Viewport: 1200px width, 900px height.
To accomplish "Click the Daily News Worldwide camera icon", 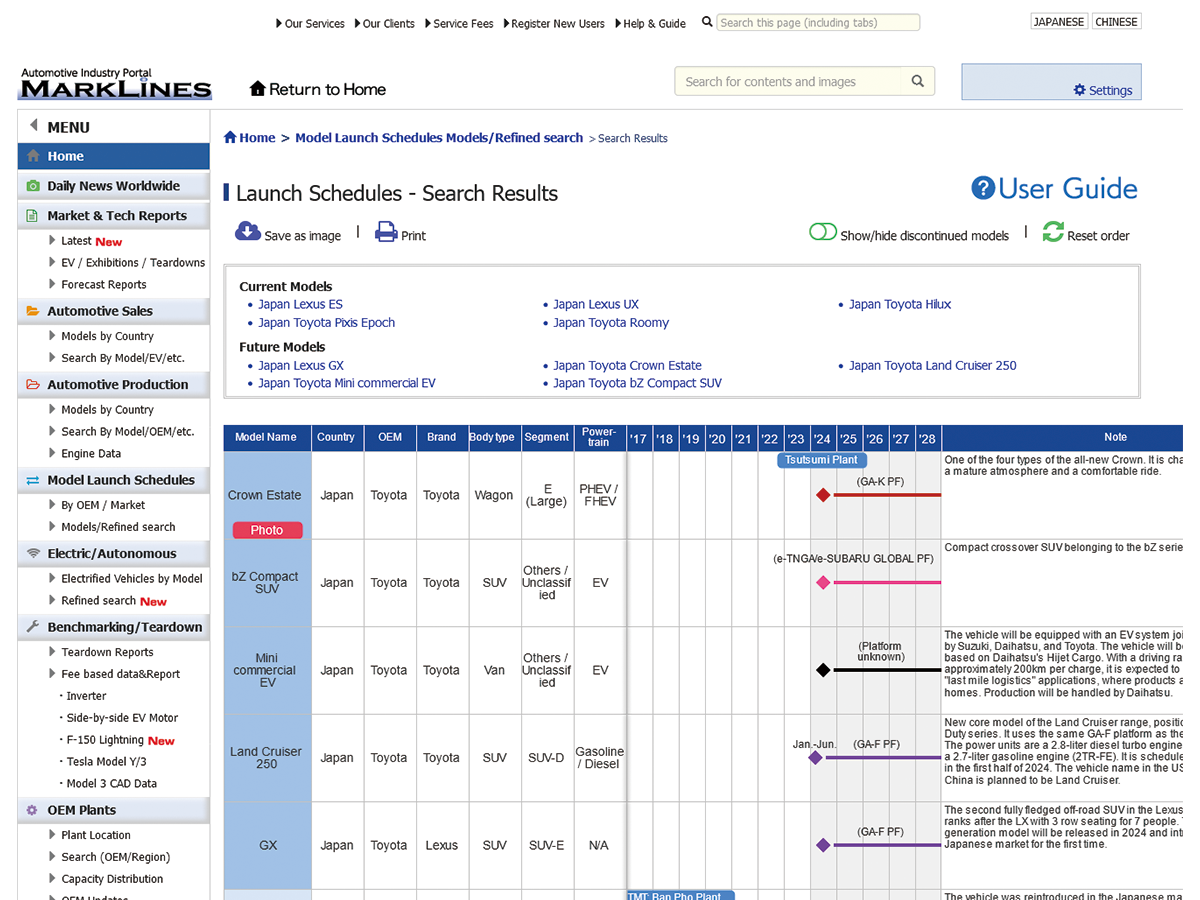I will click(x=33, y=186).
